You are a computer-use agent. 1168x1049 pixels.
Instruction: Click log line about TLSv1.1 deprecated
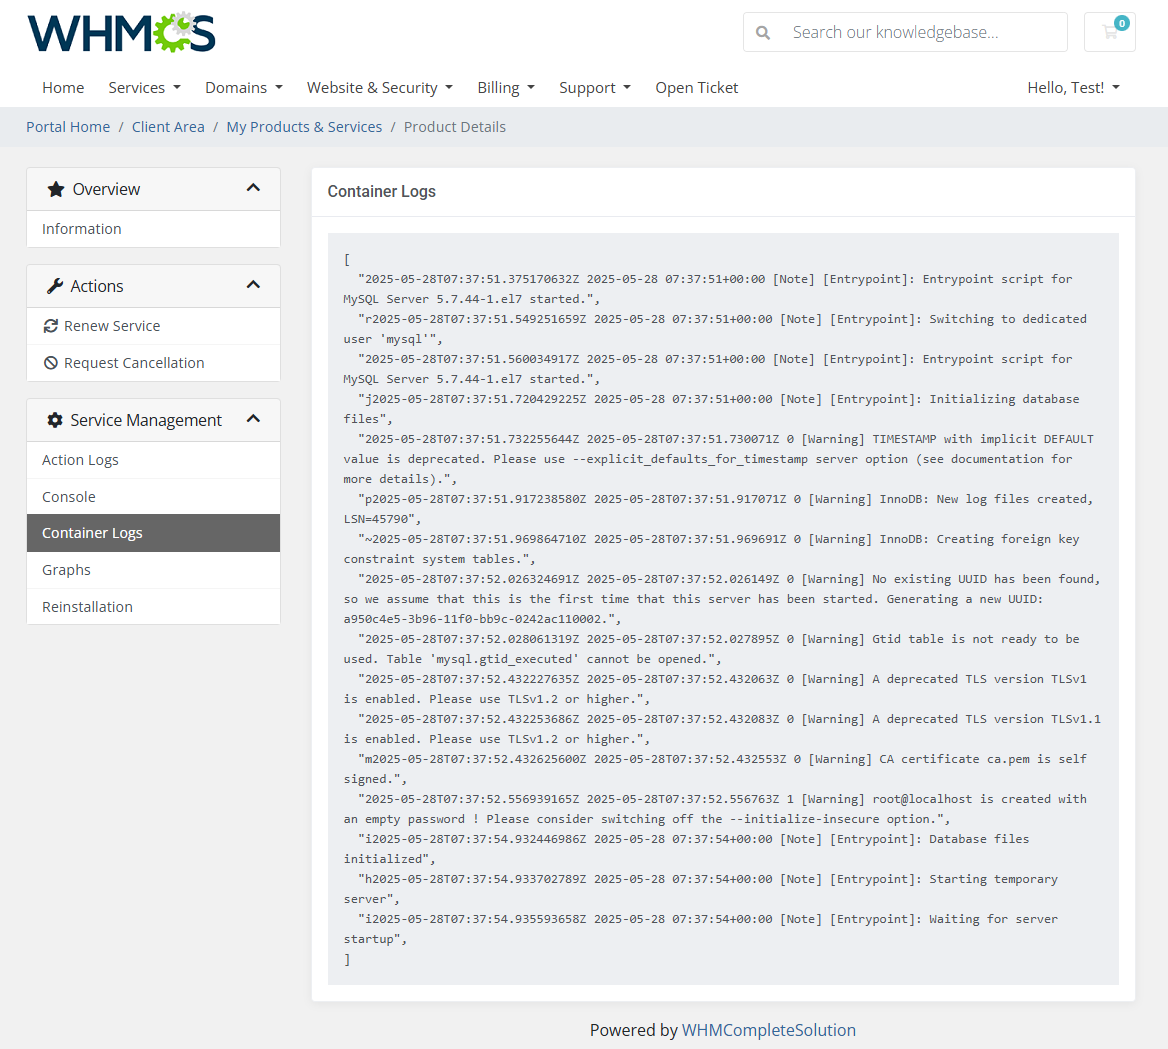coord(722,729)
